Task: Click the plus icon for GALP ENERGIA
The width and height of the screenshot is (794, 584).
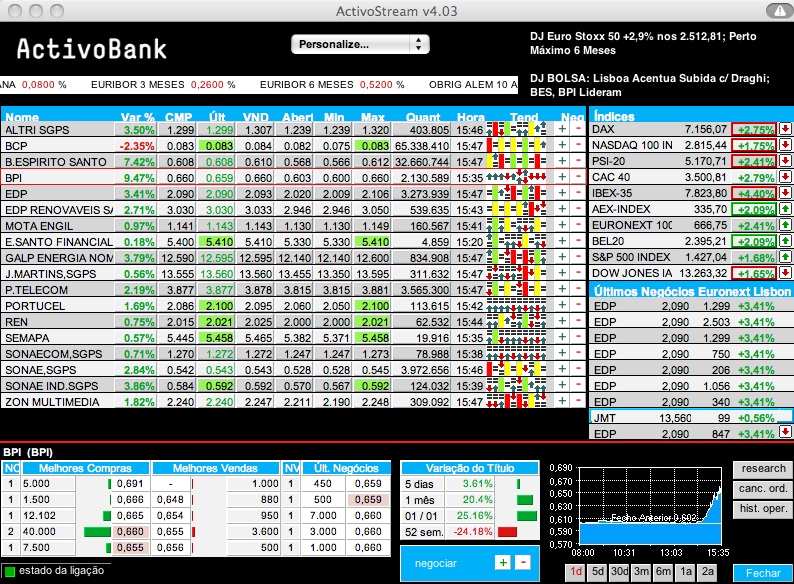Action: pos(562,257)
